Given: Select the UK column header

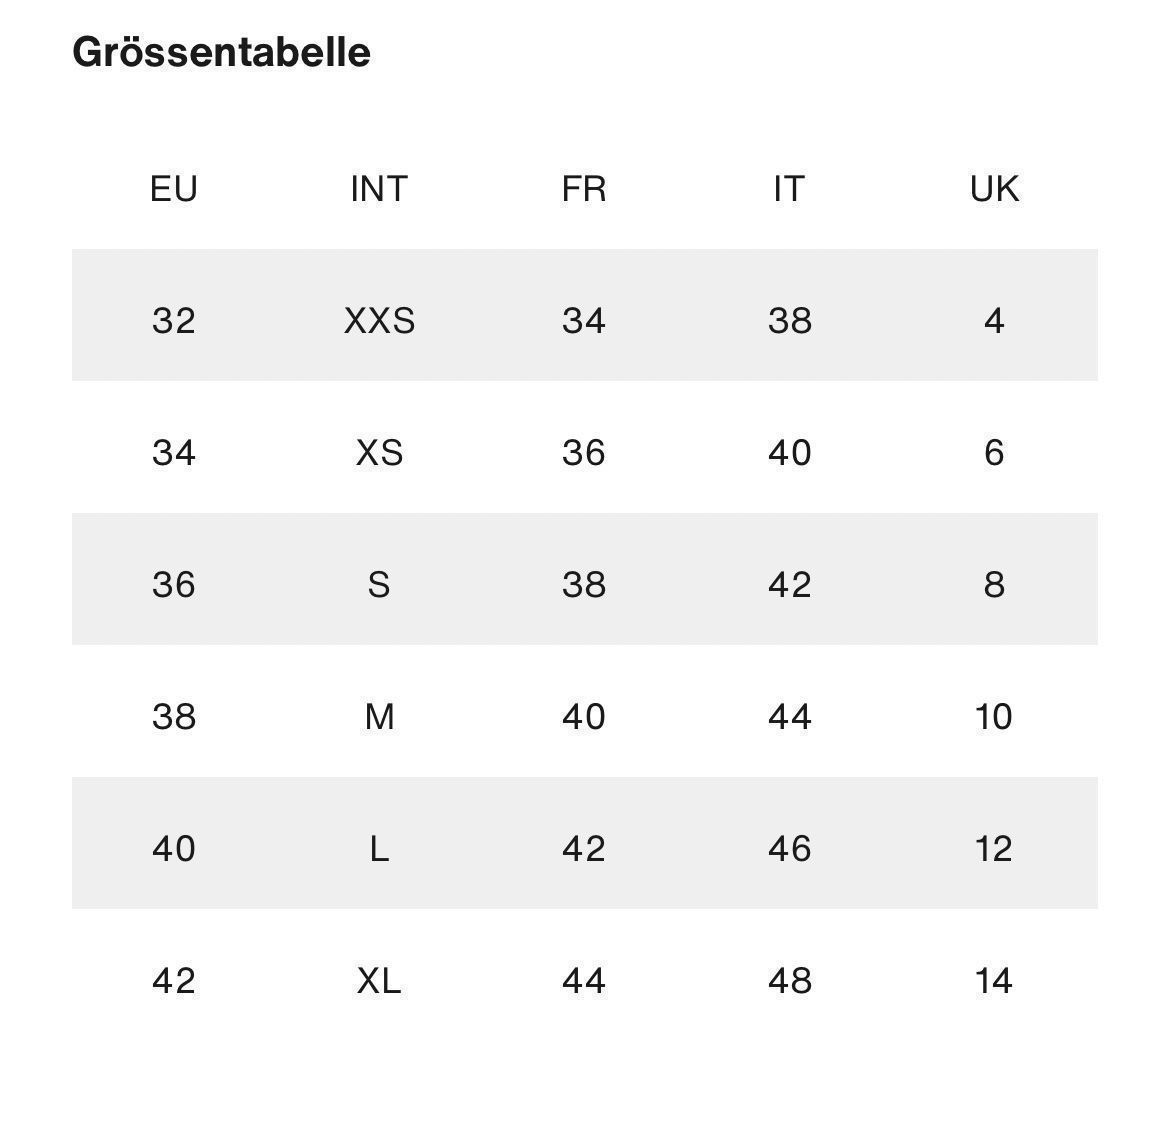Looking at the screenshot, I should pyautogui.click(x=994, y=189).
